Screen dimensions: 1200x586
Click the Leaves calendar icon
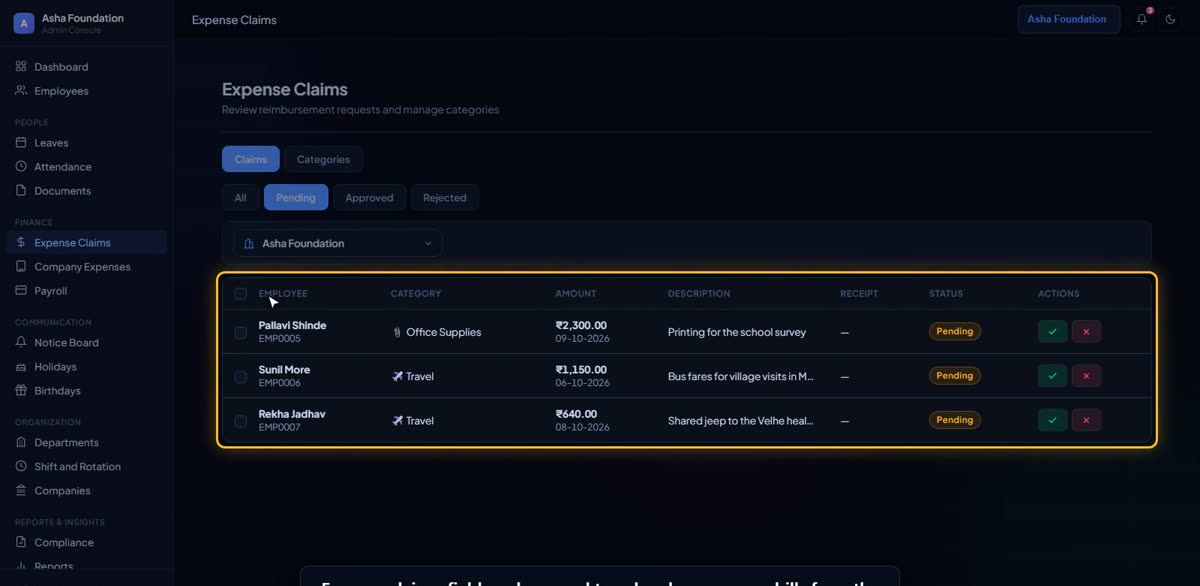click(21, 143)
